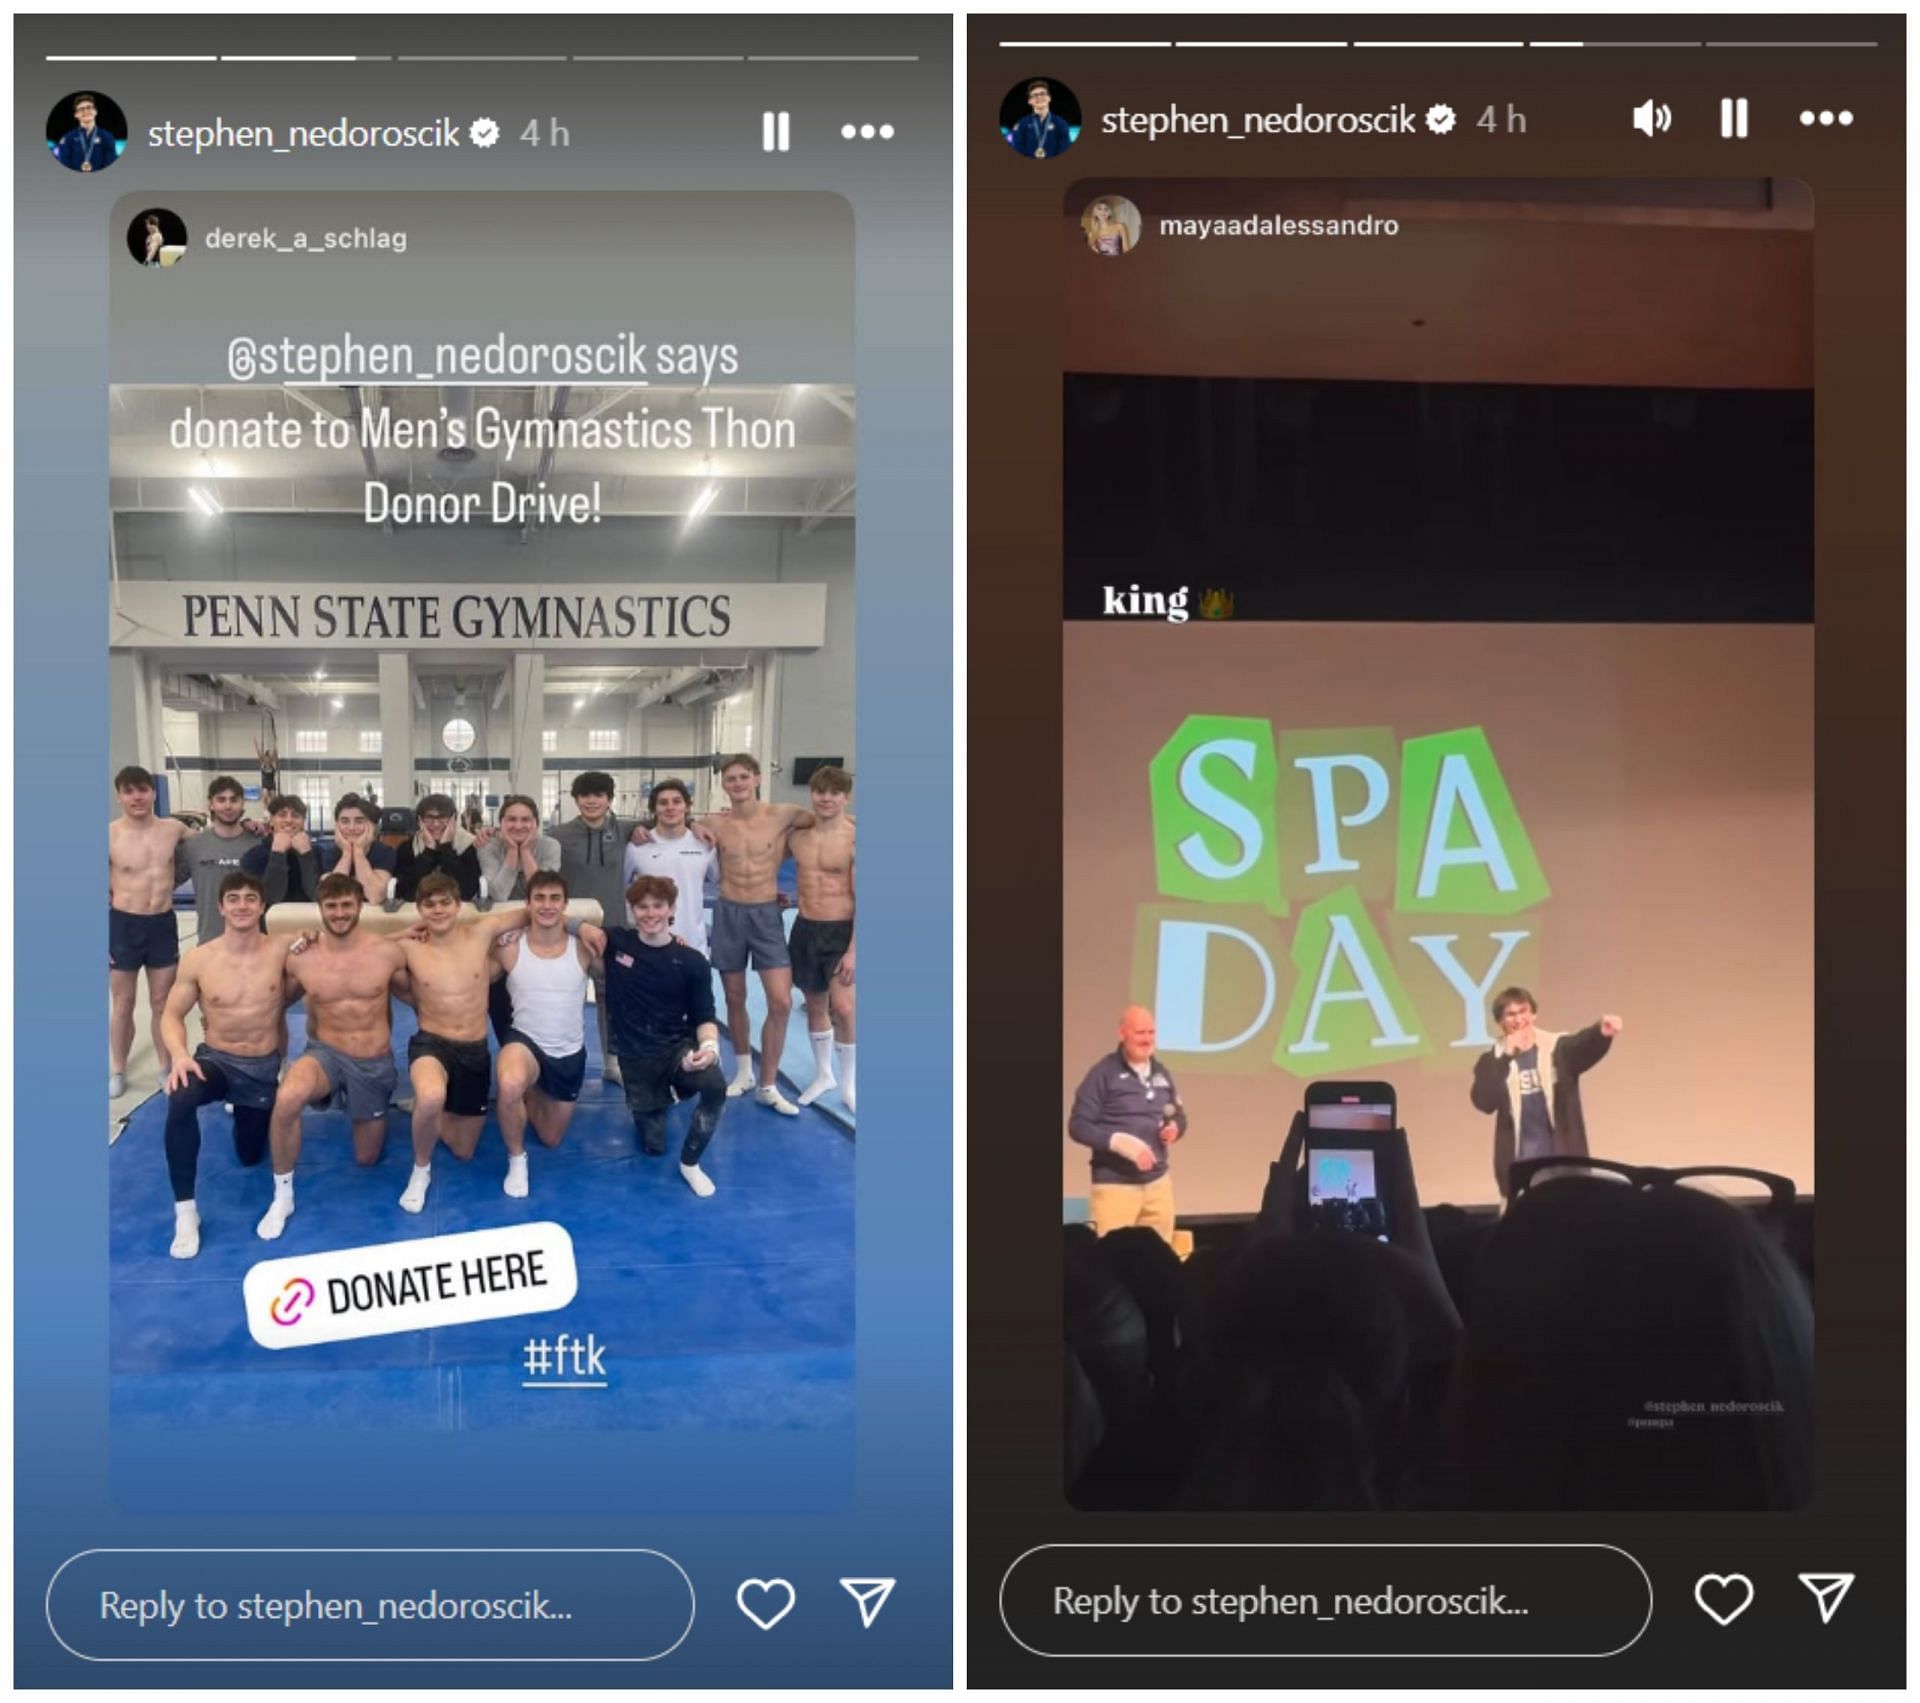
Task: Tap @stephen_nedoroscik mention in left story
Action: 437,358
